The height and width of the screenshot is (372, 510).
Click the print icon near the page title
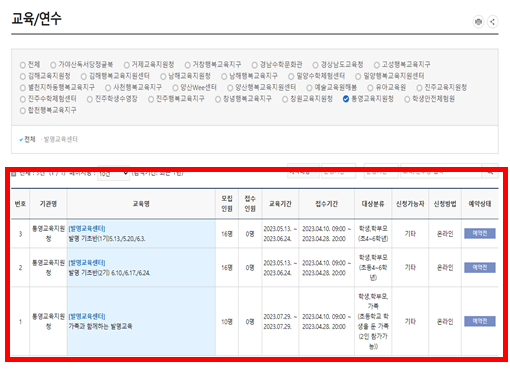pyautogui.click(x=478, y=22)
